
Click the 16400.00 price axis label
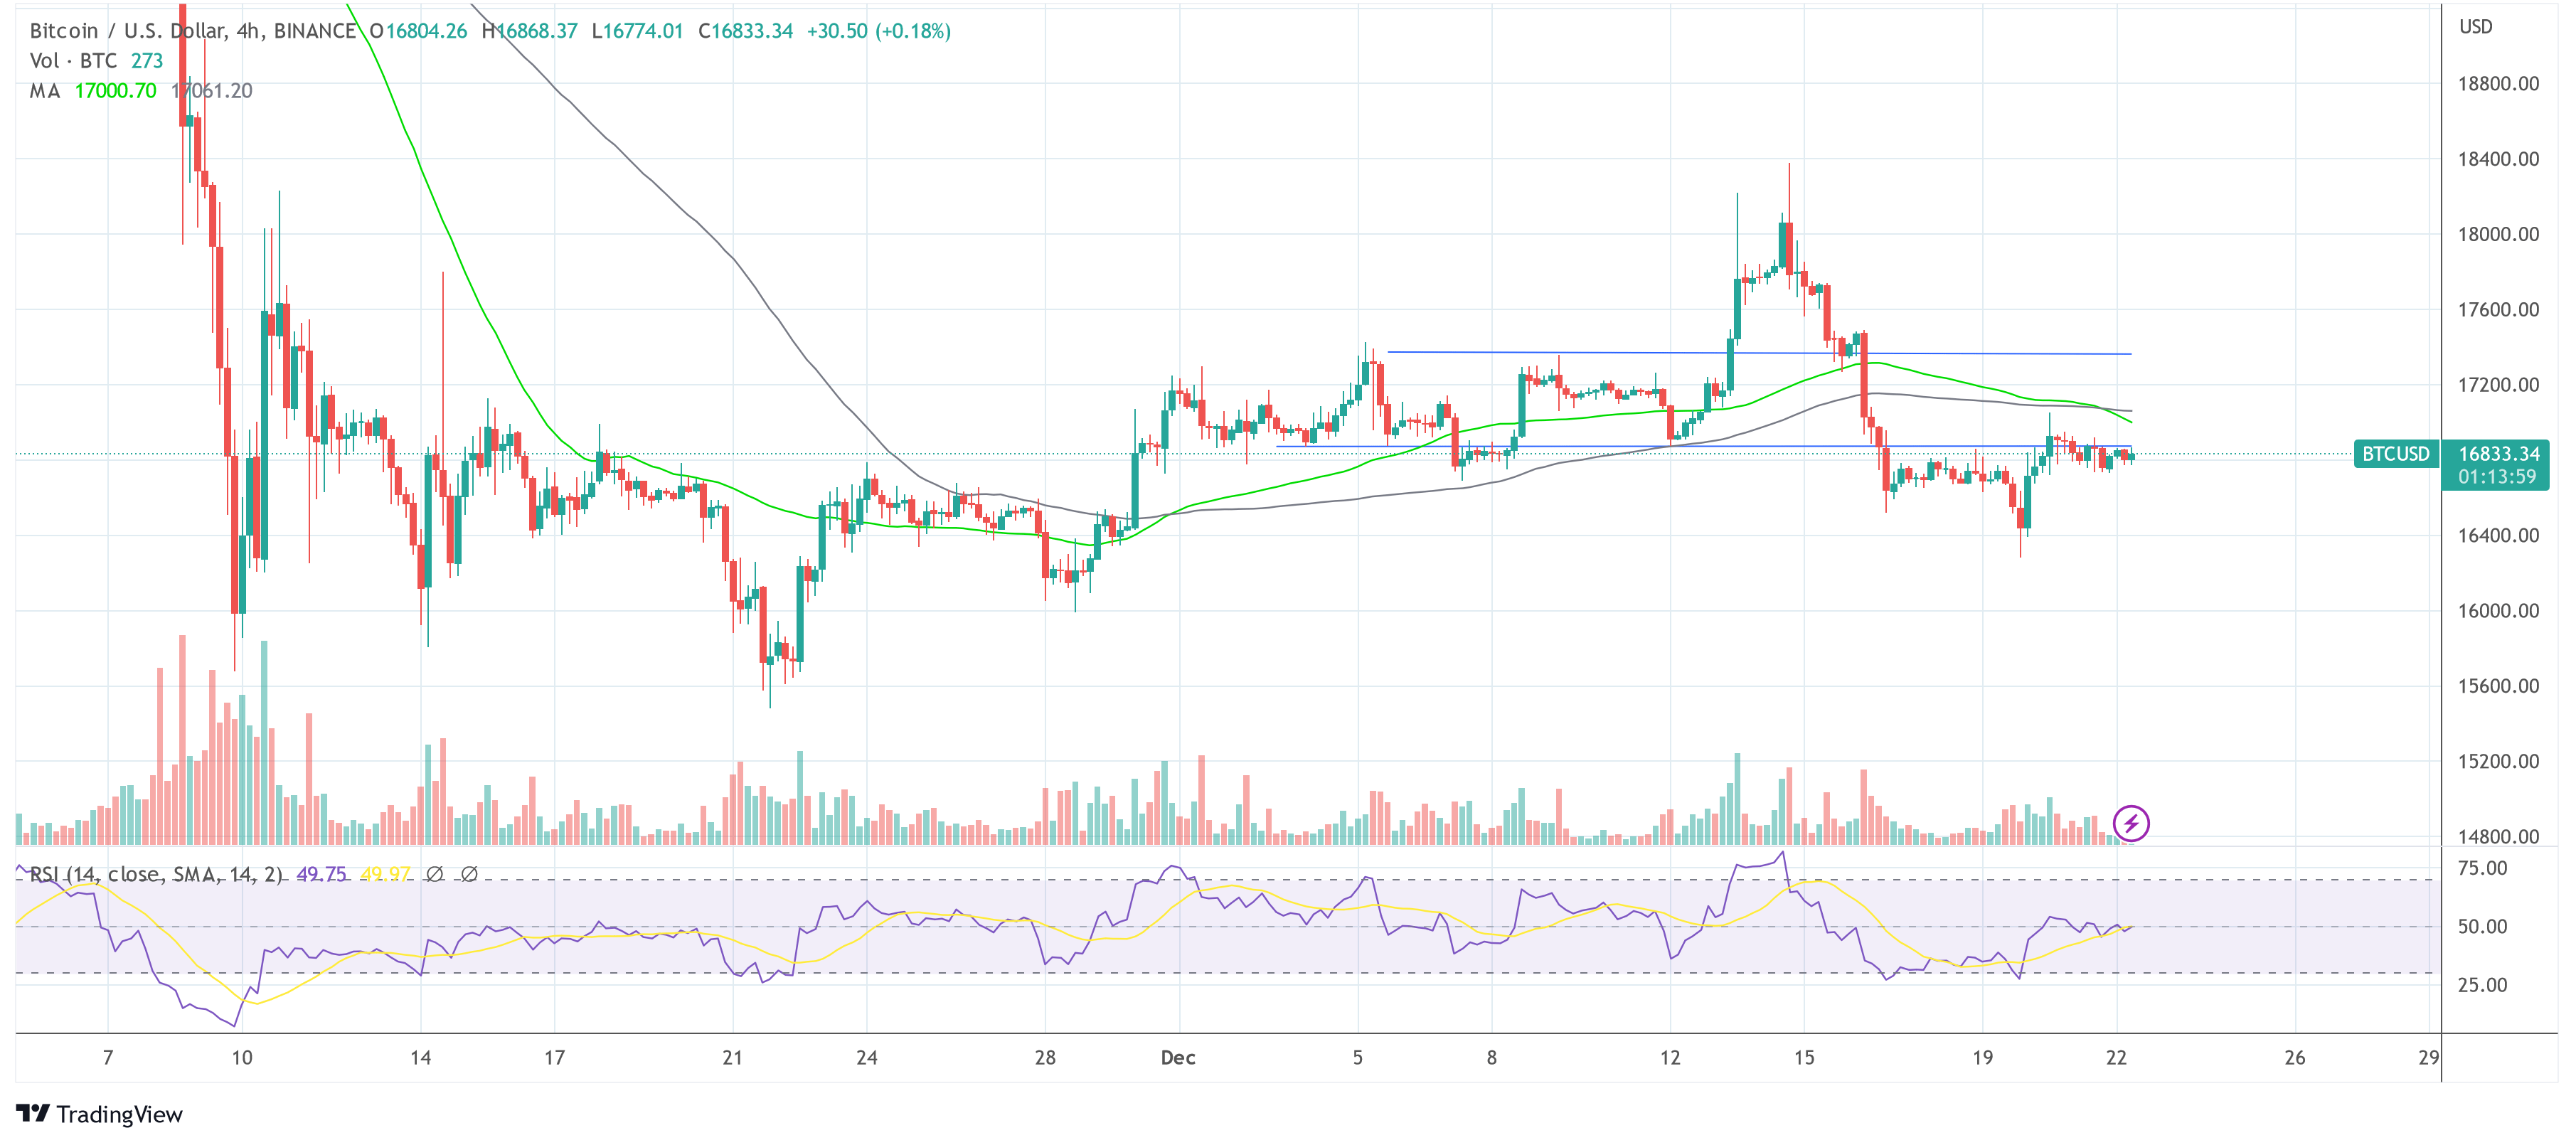click(2498, 536)
